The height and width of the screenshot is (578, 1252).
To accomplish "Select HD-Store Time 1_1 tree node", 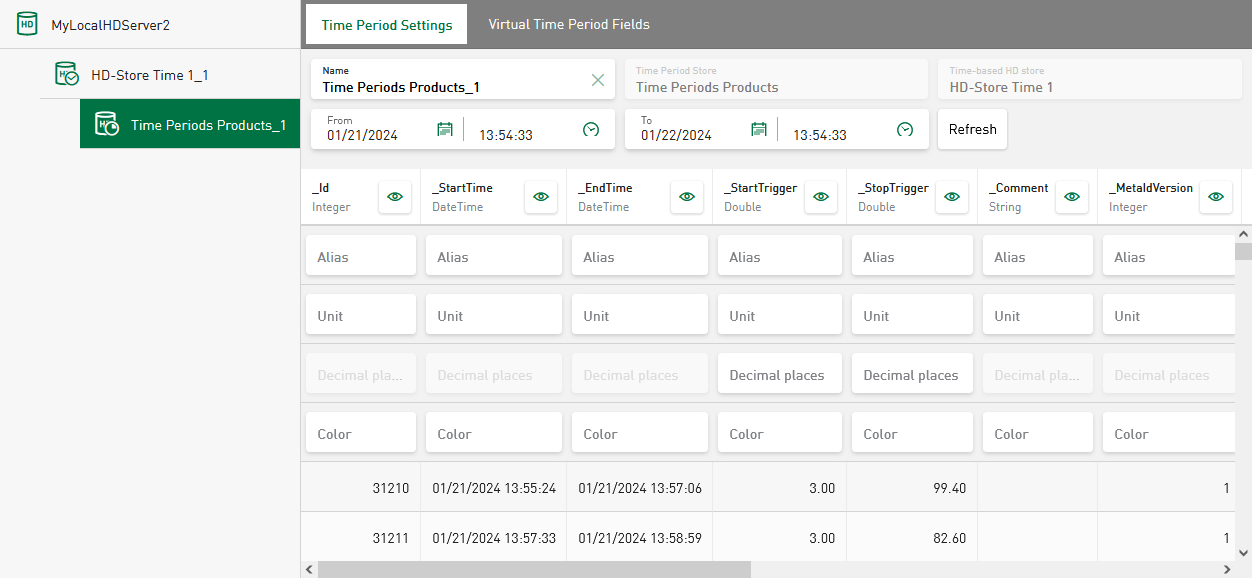I will pyautogui.click(x=149, y=75).
